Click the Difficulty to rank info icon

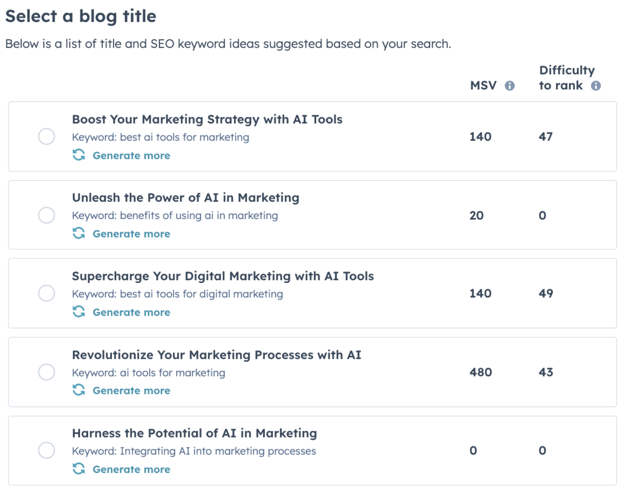[596, 86]
